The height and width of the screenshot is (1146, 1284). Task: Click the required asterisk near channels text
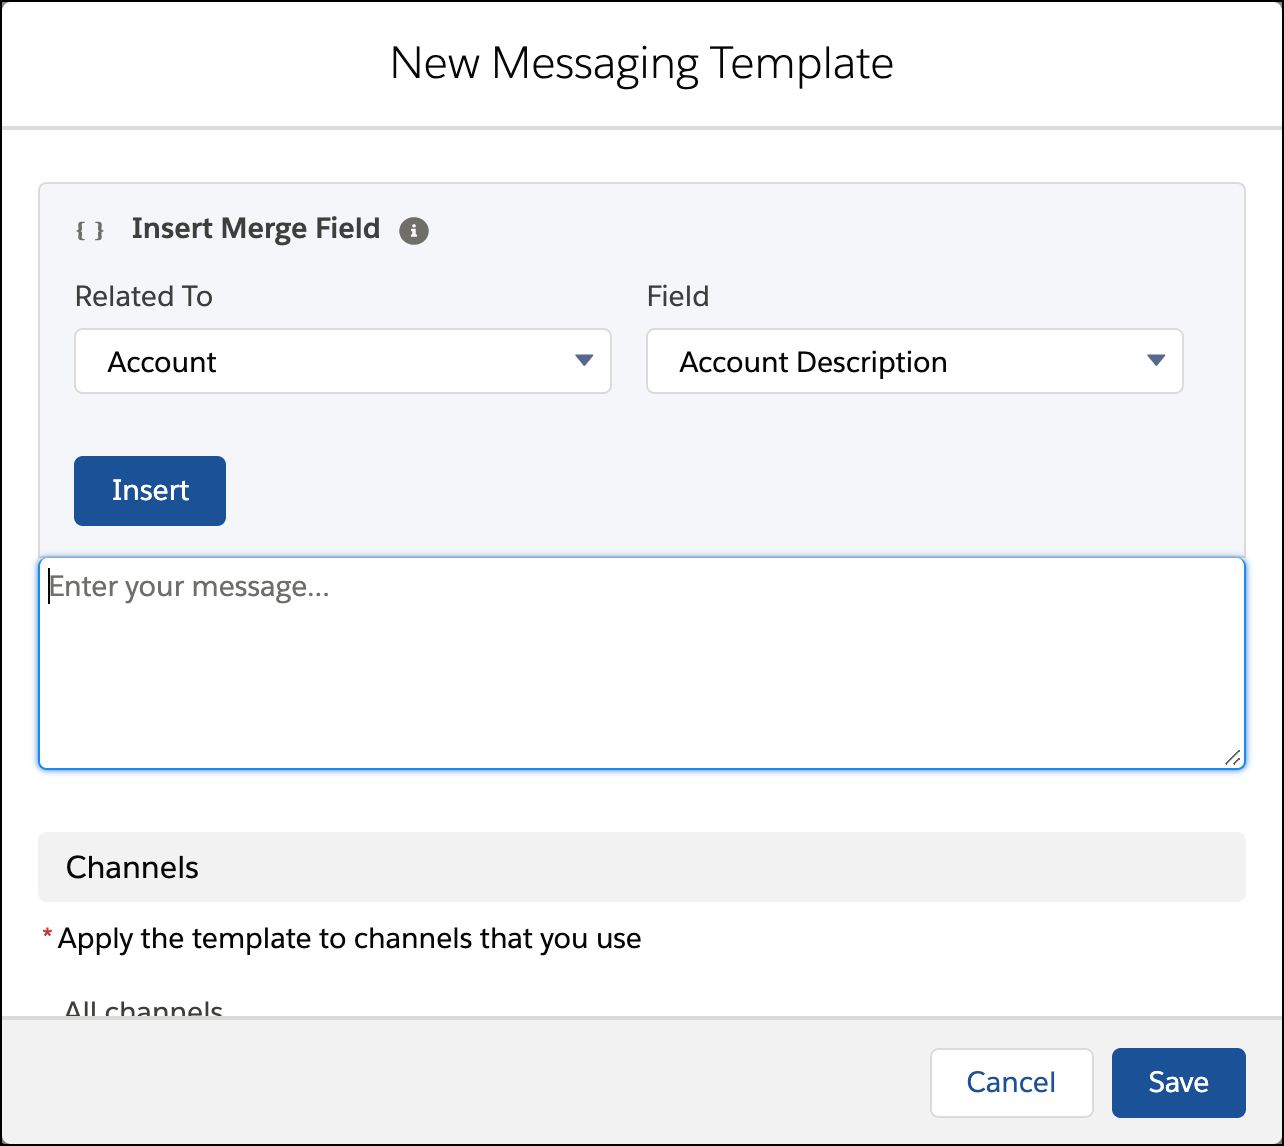pos(46,936)
